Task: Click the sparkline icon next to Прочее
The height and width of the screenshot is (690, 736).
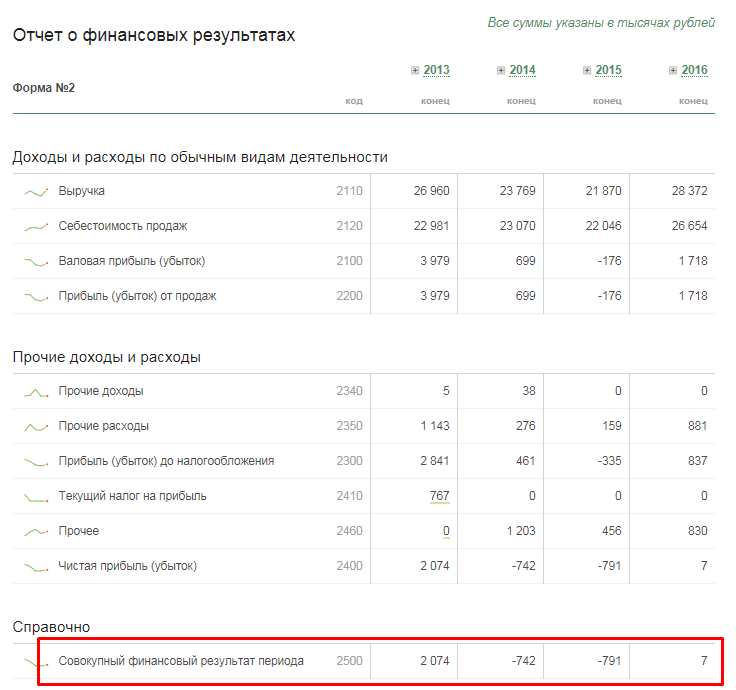Action: (x=36, y=532)
